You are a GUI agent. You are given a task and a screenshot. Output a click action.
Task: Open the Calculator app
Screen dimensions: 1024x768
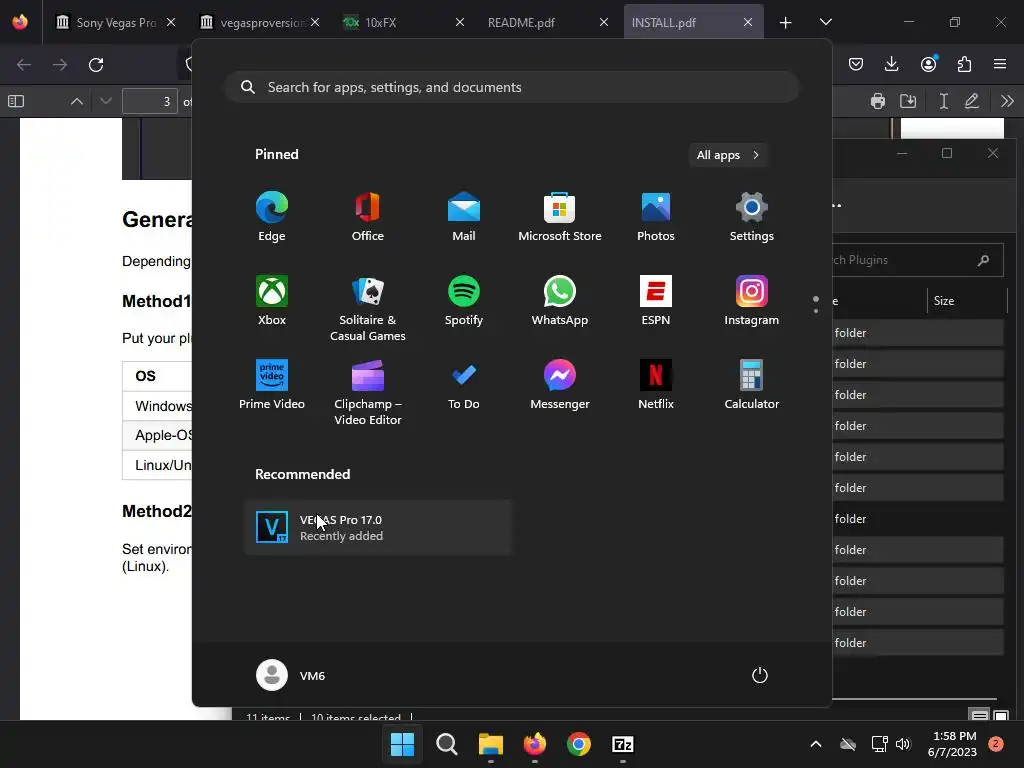click(752, 385)
